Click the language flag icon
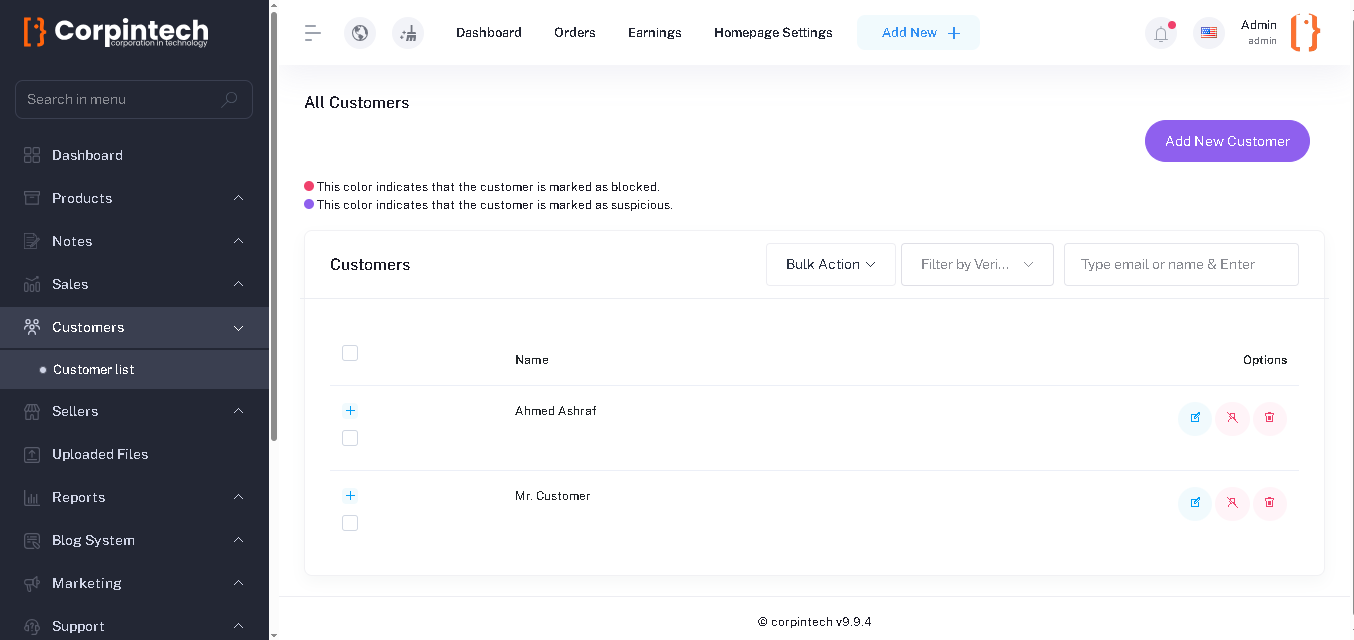Viewport: 1354px width, 640px height. click(x=1209, y=33)
